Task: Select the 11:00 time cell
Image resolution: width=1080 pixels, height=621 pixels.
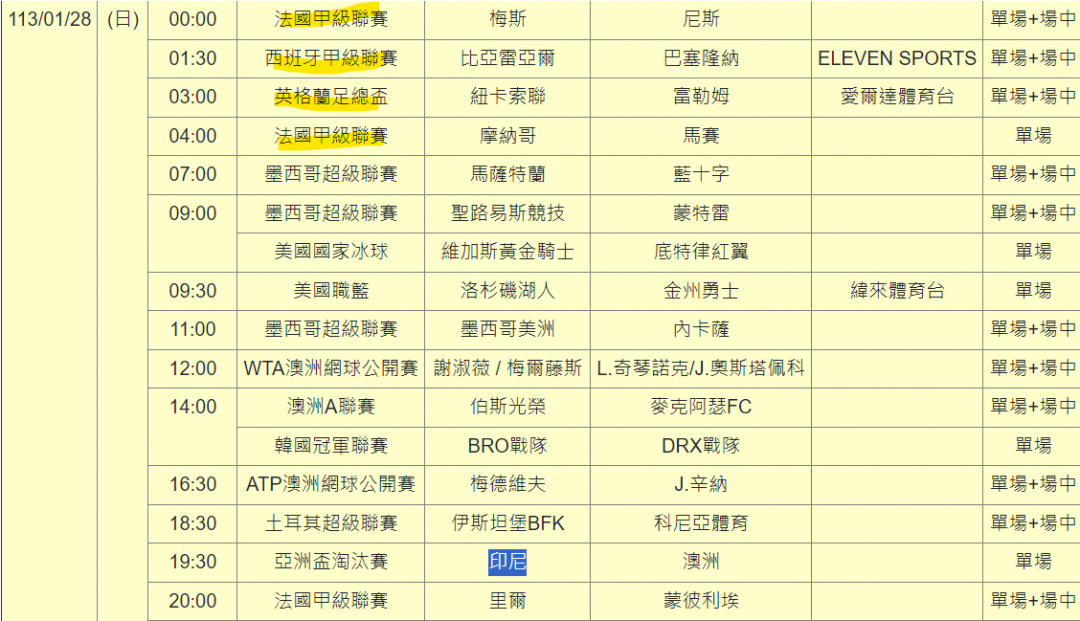Action: (x=193, y=330)
